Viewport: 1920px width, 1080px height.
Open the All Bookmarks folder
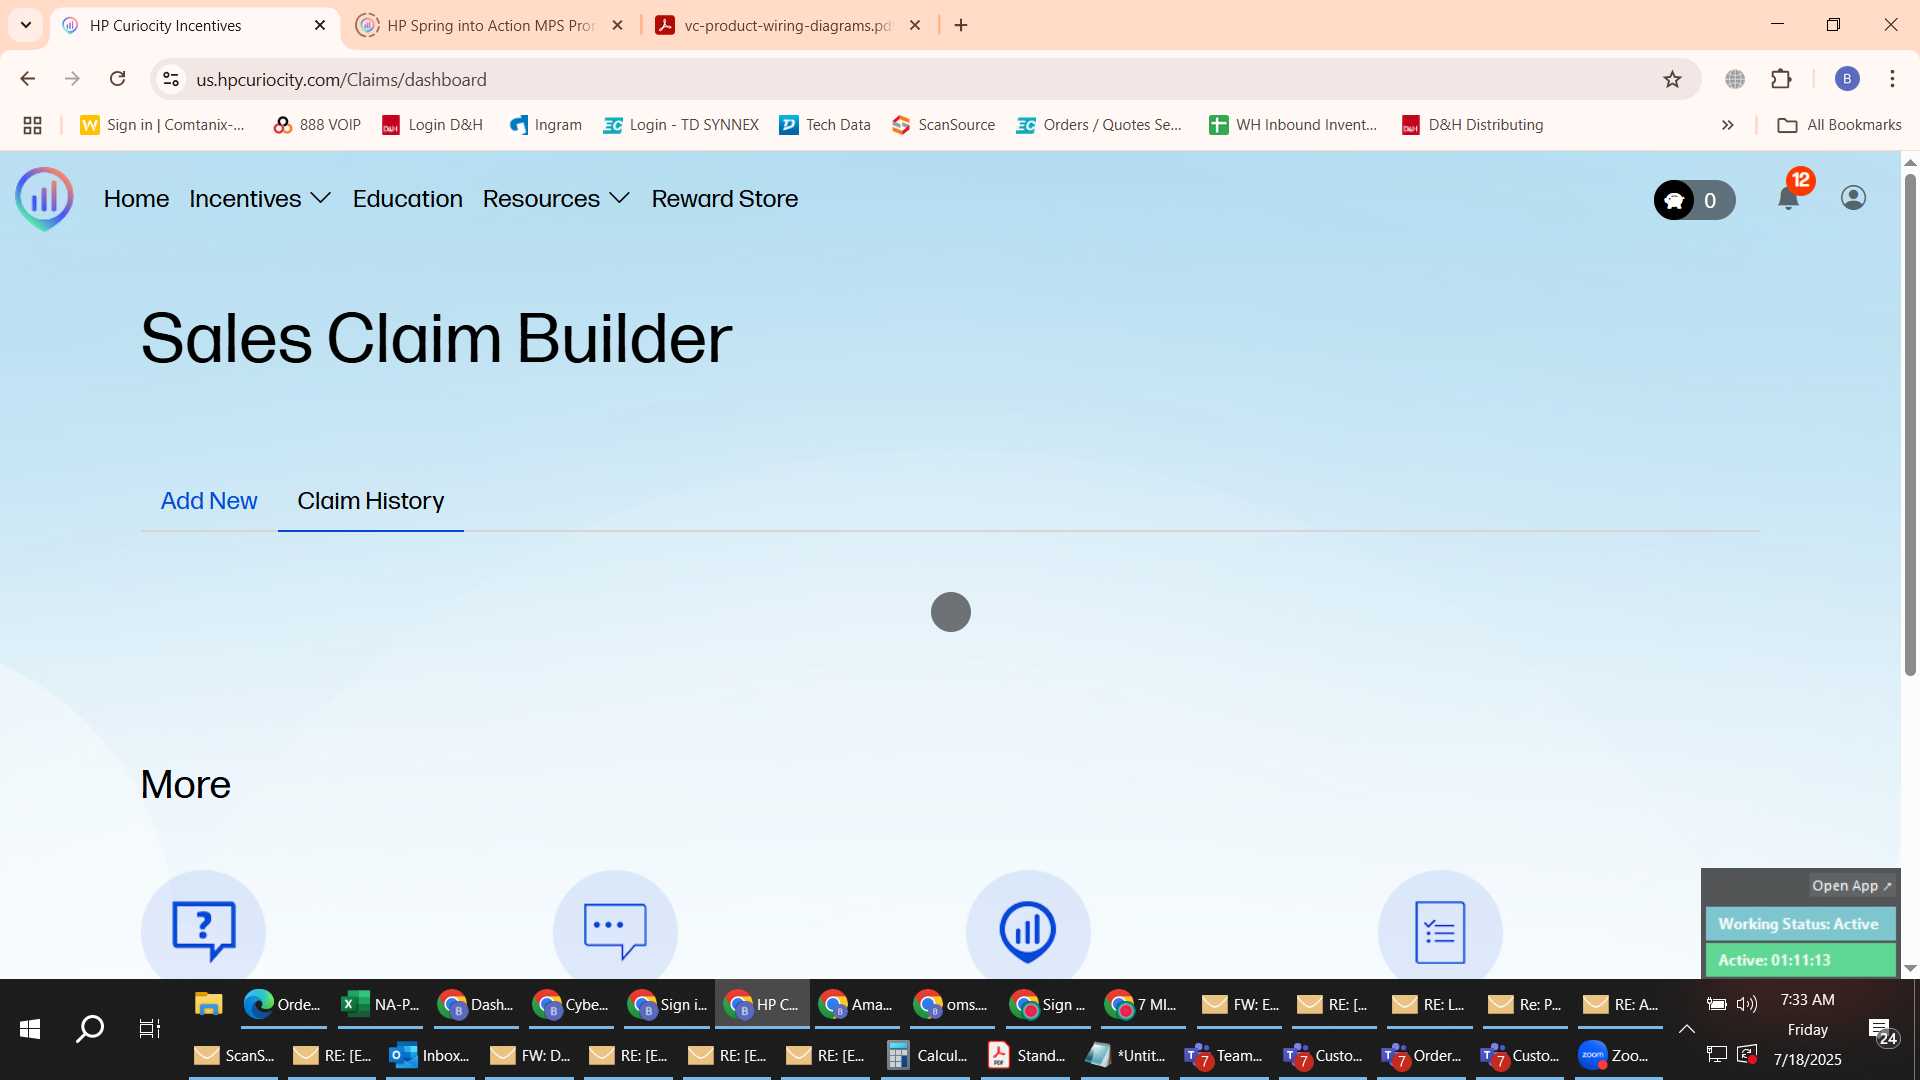[x=1839, y=125]
